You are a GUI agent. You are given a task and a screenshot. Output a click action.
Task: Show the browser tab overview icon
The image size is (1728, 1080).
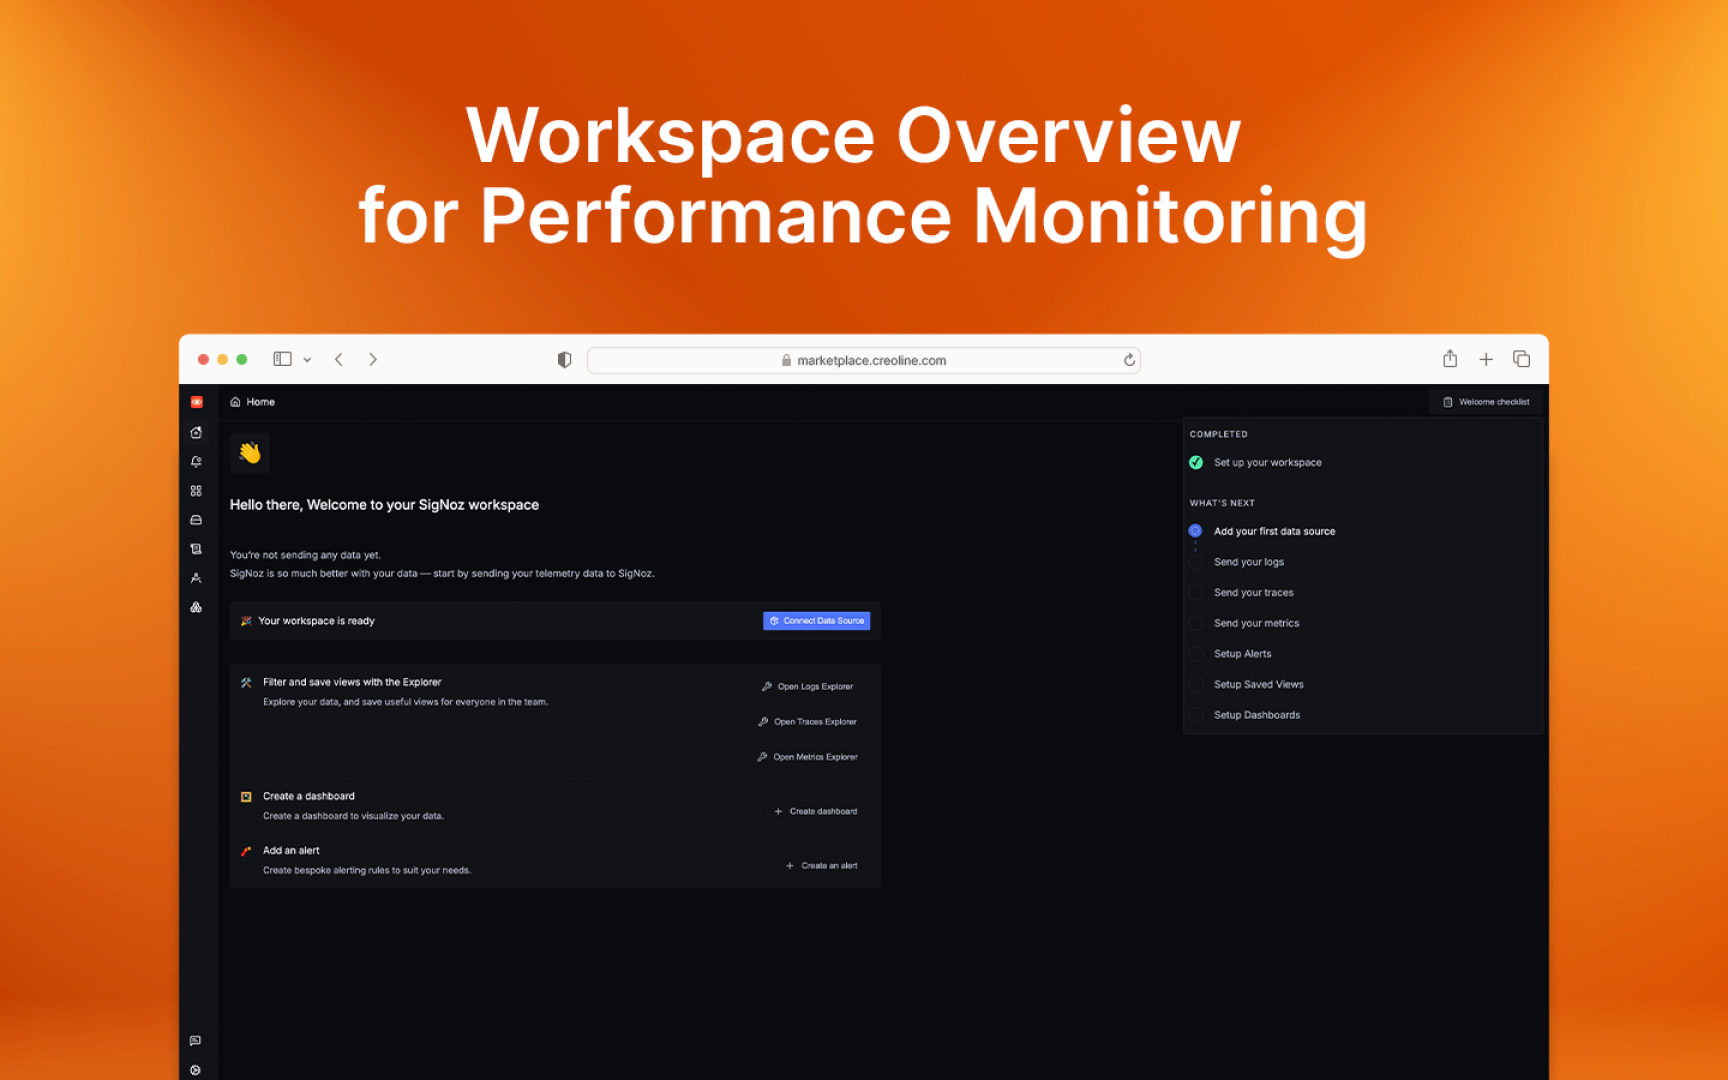point(1522,359)
